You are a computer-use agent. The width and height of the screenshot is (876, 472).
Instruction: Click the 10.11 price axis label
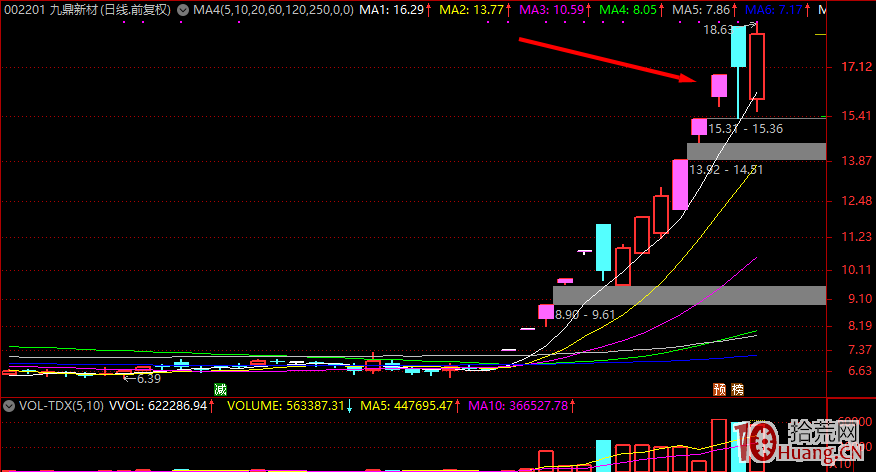(x=856, y=270)
